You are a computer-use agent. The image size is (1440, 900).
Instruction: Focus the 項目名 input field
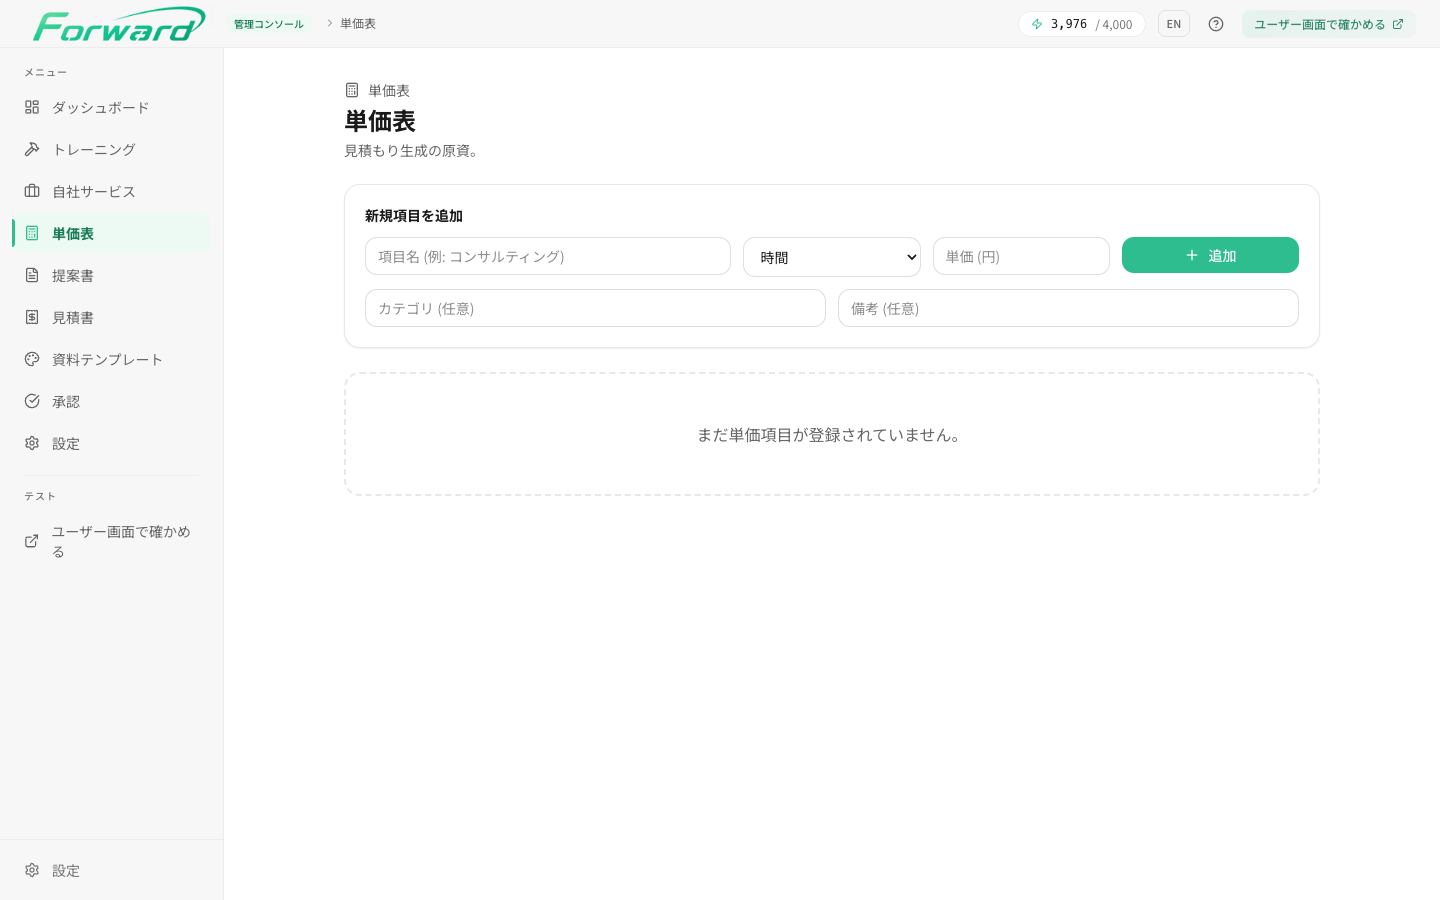point(548,256)
